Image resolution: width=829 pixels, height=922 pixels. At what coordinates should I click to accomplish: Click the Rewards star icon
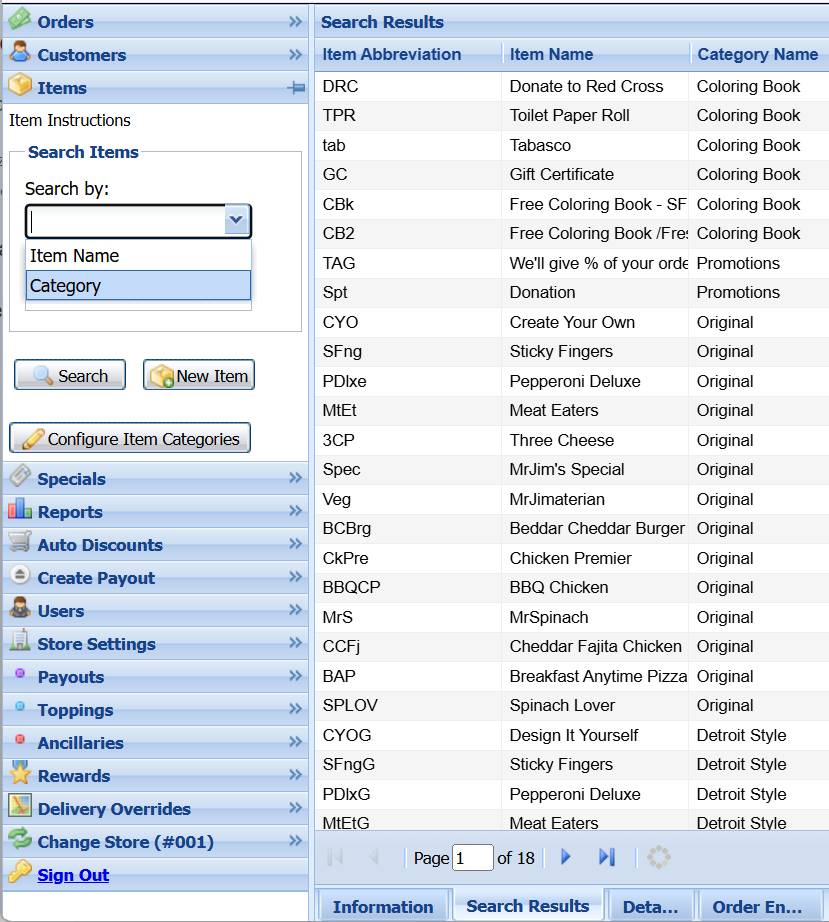(19, 774)
